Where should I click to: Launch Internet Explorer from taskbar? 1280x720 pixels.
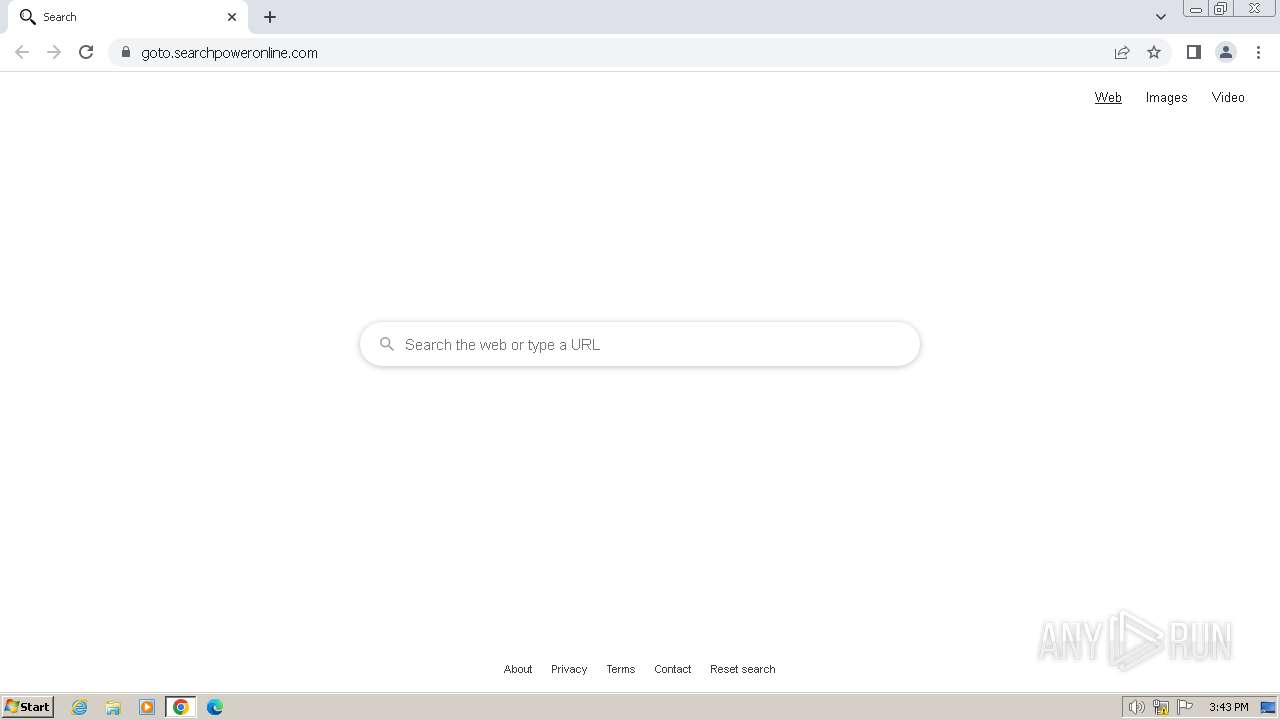coord(80,707)
